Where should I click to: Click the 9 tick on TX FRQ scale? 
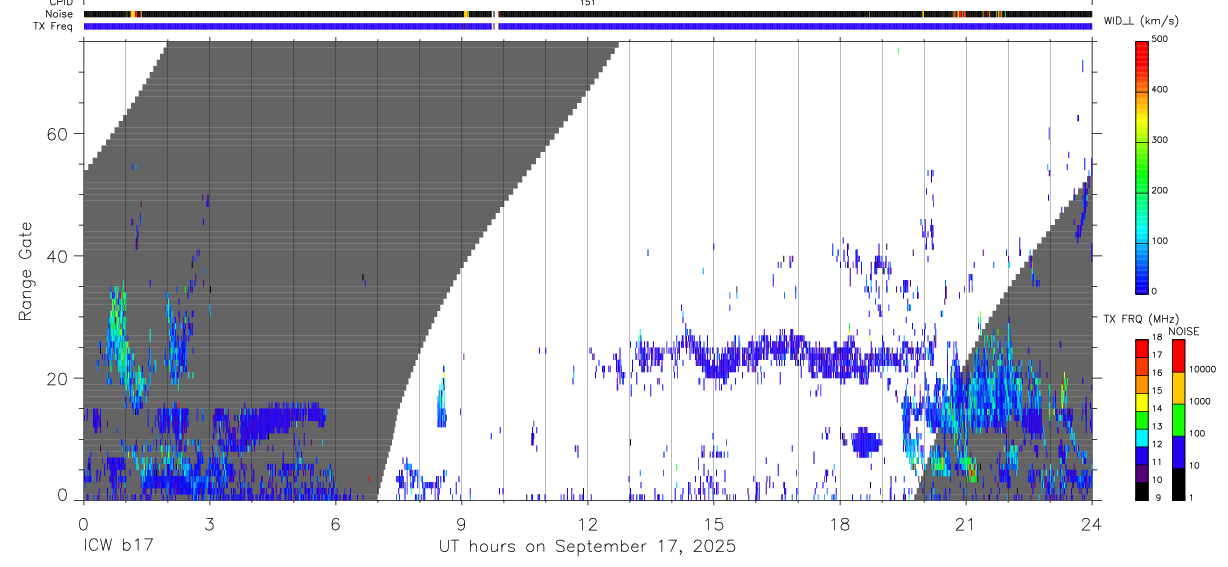tap(1159, 498)
